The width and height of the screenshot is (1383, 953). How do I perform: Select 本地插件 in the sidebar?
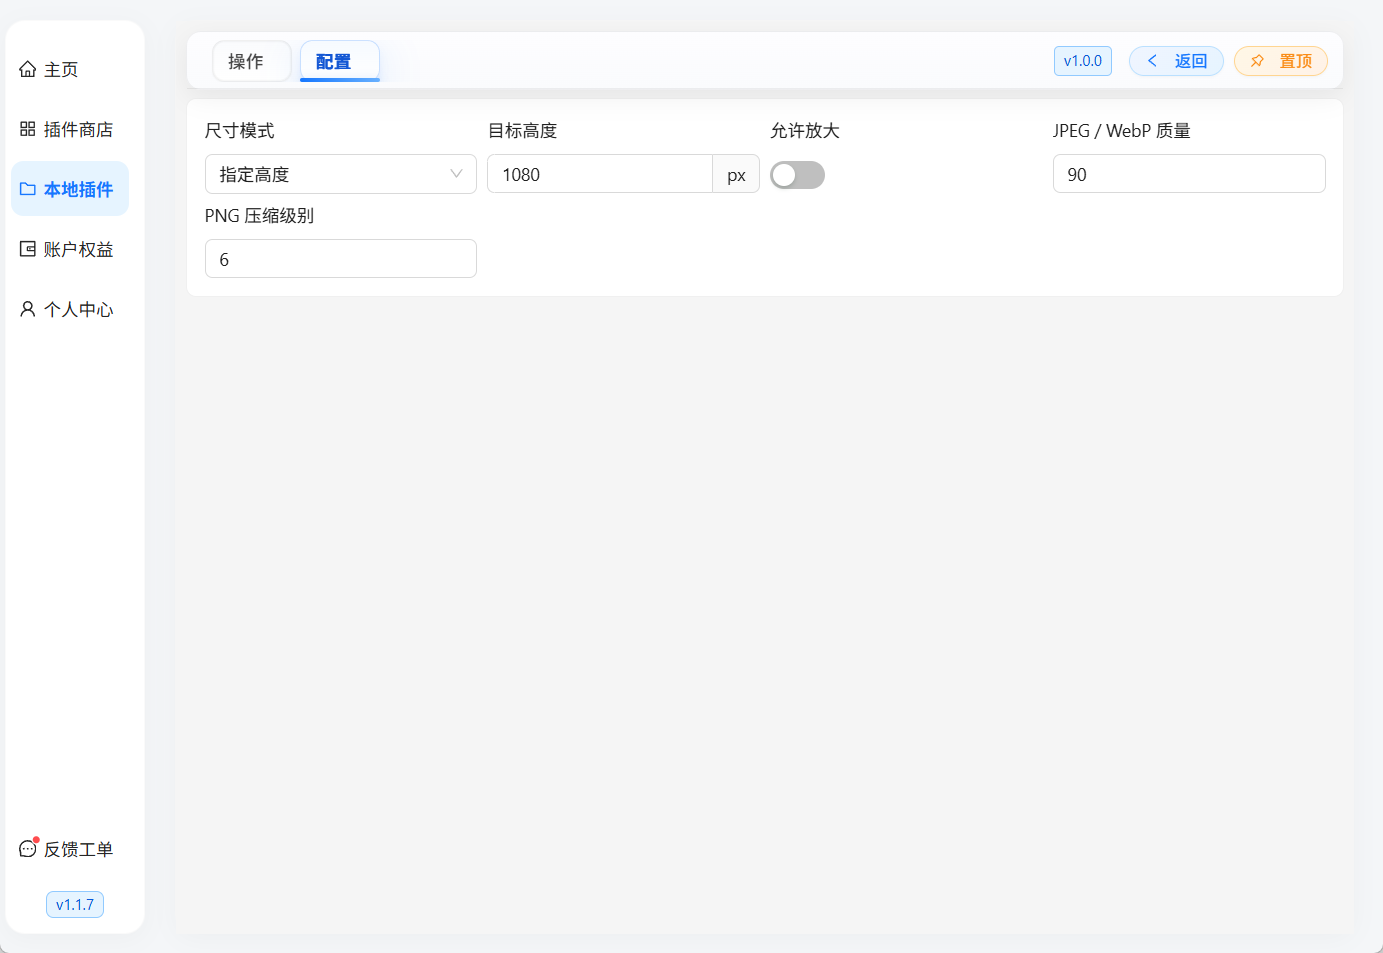click(x=69, y=189)
